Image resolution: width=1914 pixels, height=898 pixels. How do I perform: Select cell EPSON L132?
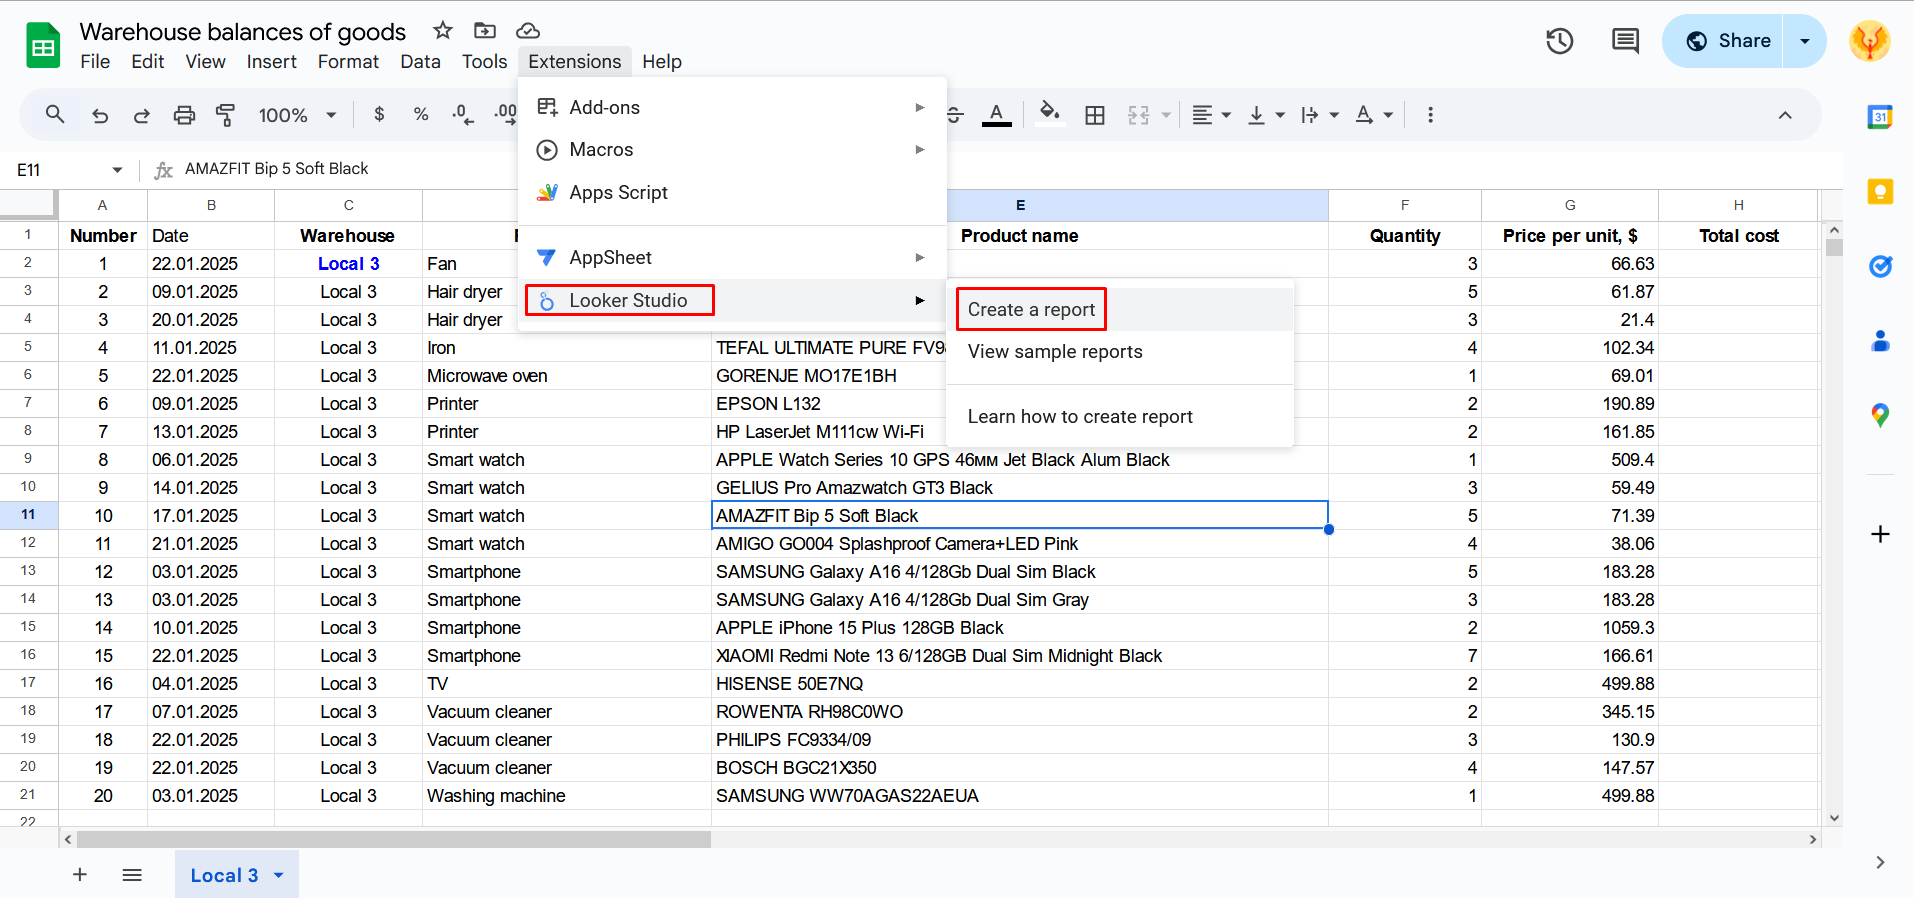point(1020,404)
